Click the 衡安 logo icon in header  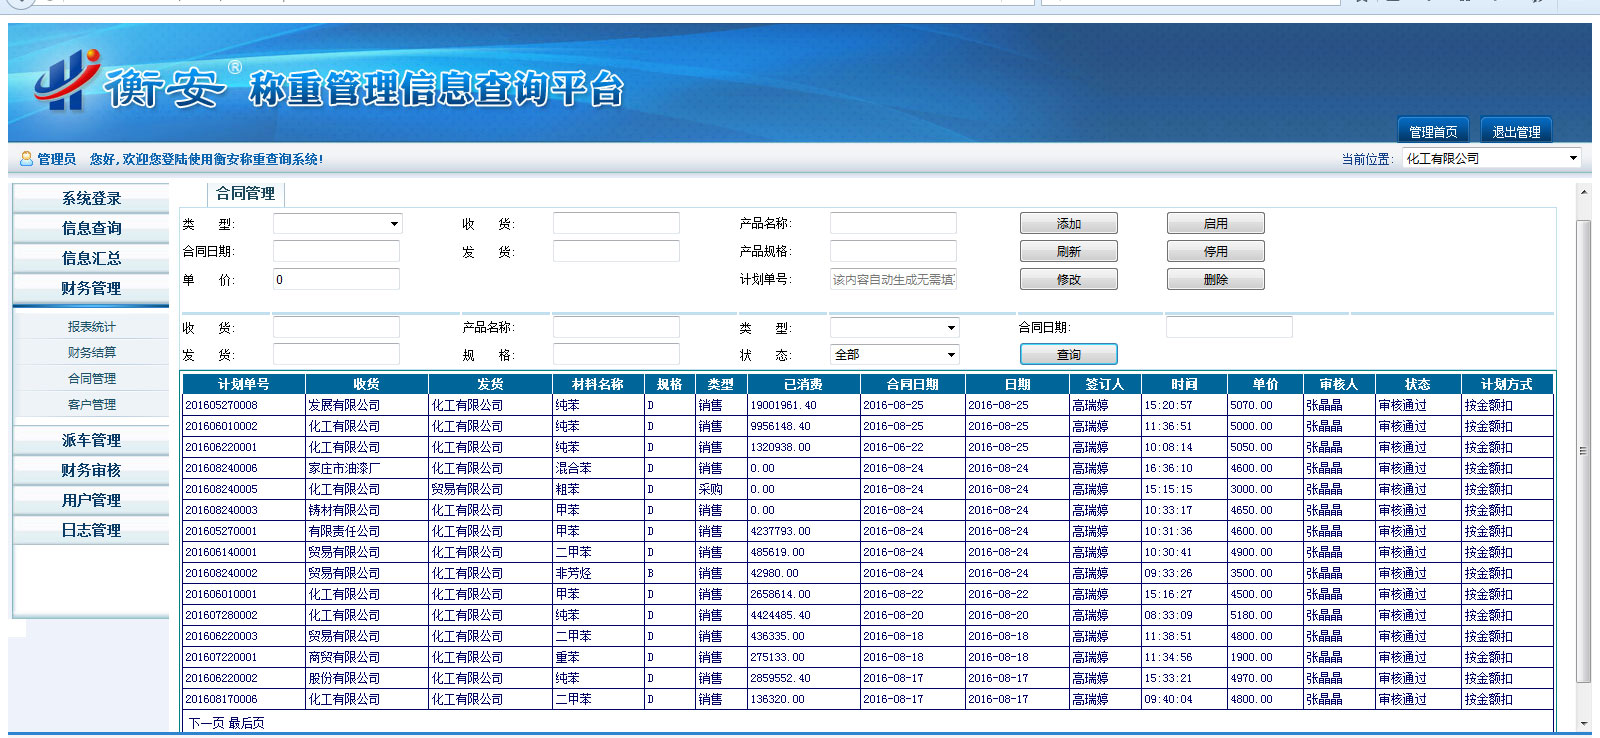tap(66, 80)
